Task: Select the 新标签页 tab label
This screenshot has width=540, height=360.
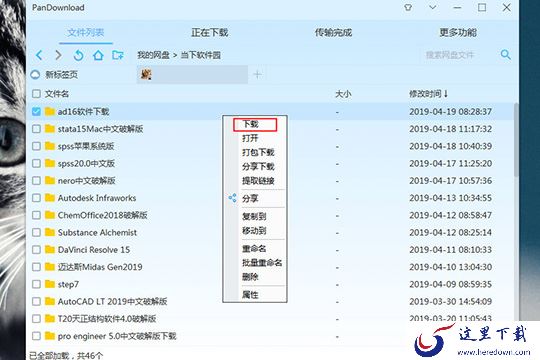Action: [x=62, y=75]
